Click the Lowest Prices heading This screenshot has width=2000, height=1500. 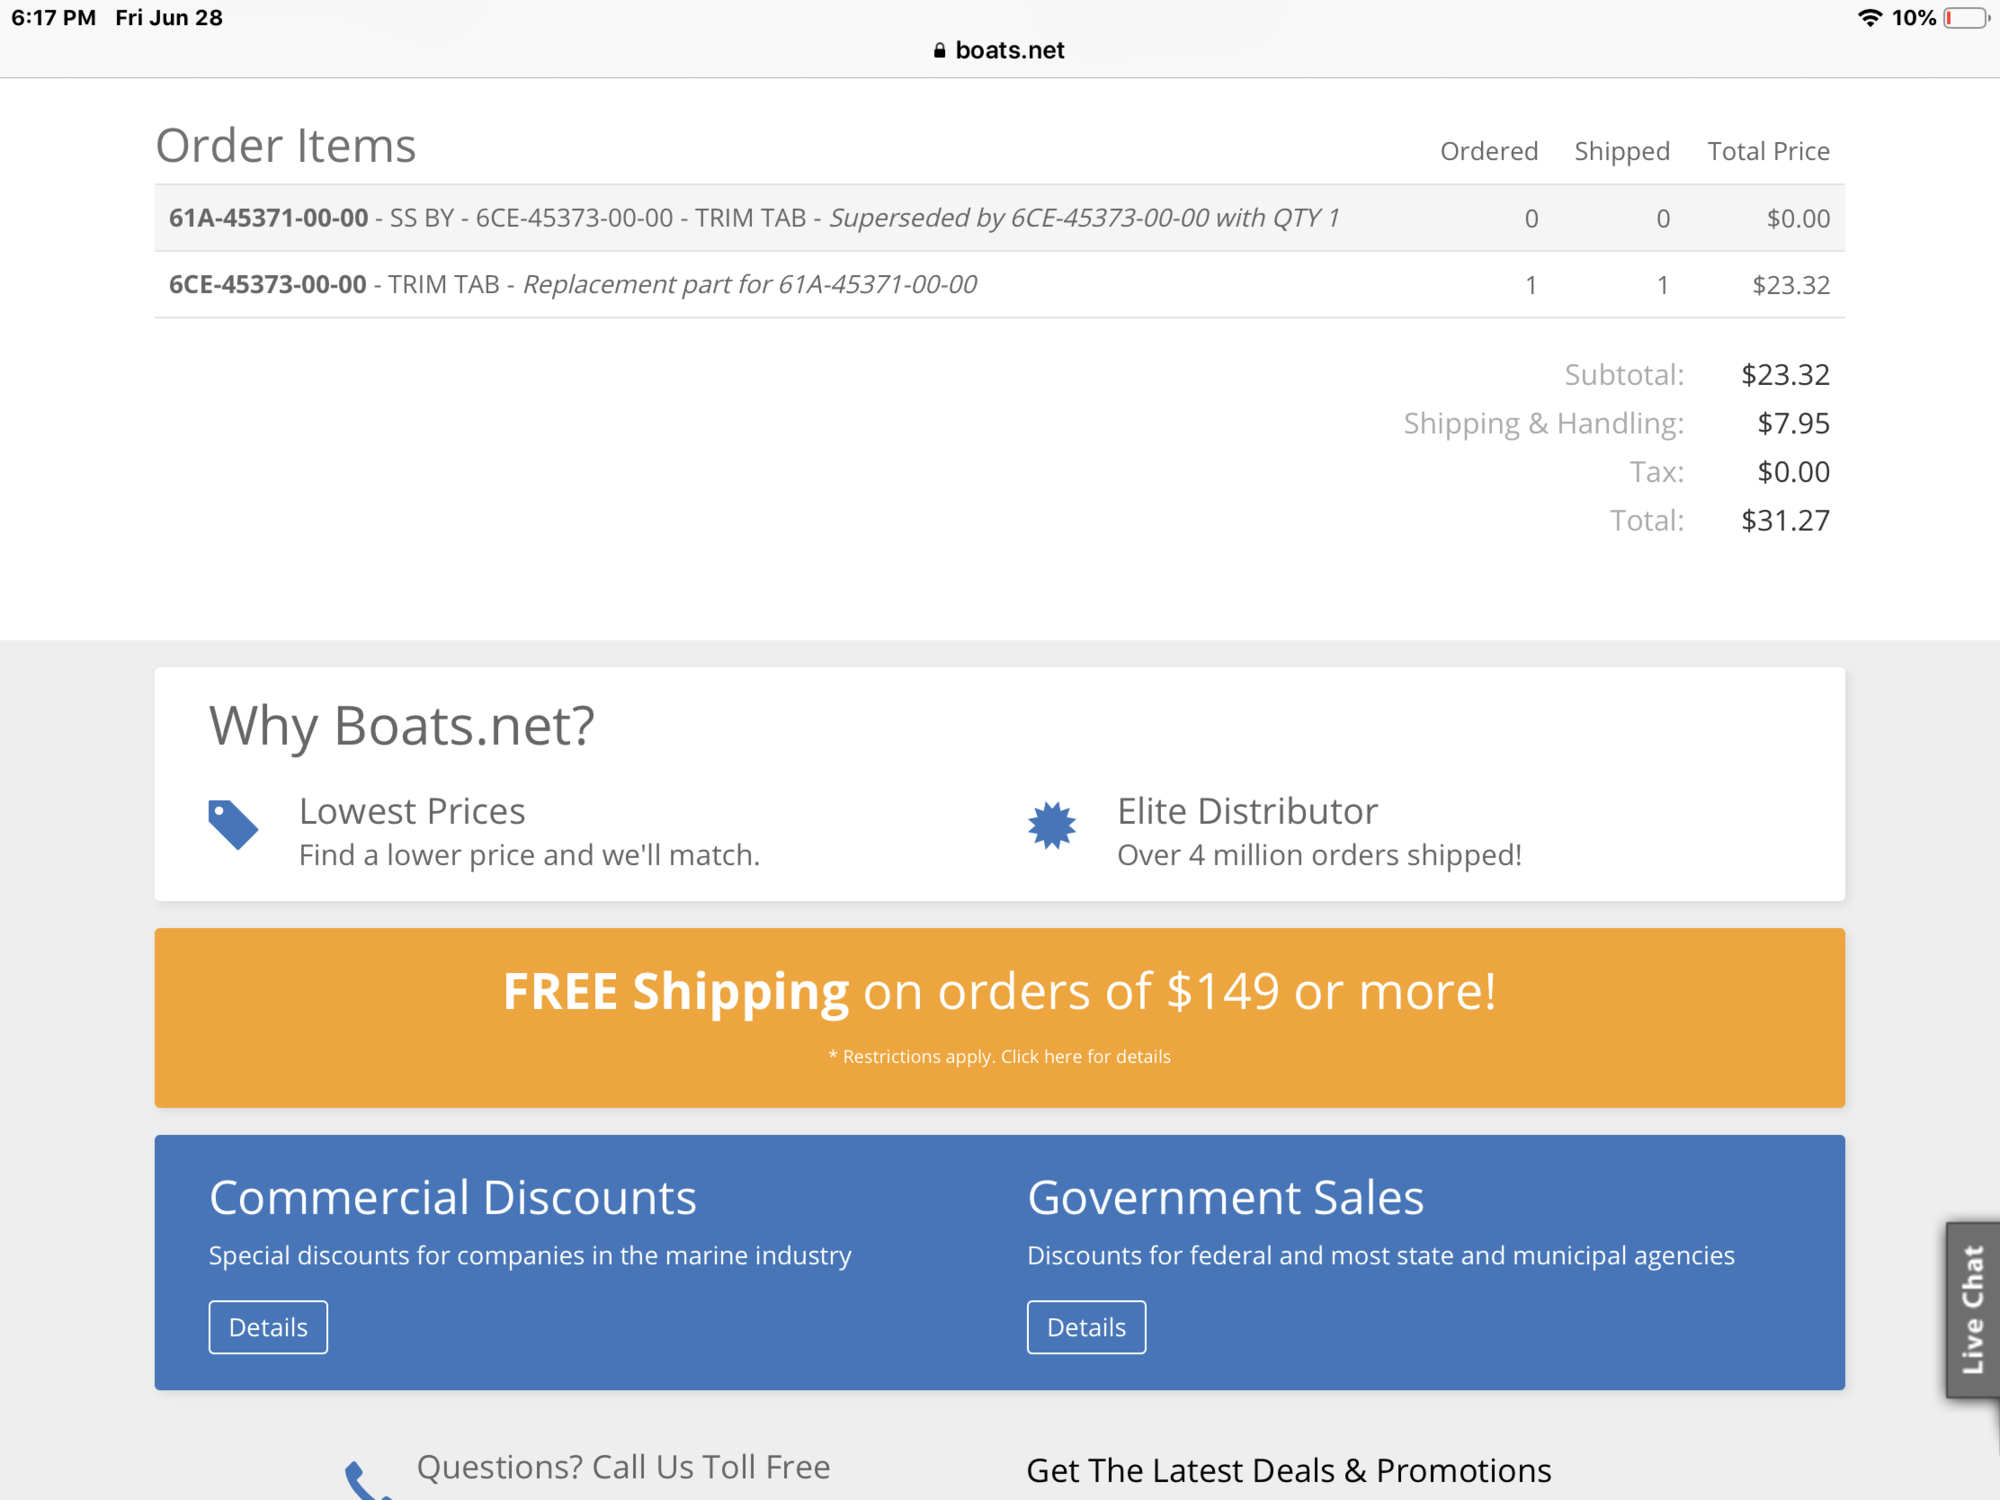[x=412, y=811]
